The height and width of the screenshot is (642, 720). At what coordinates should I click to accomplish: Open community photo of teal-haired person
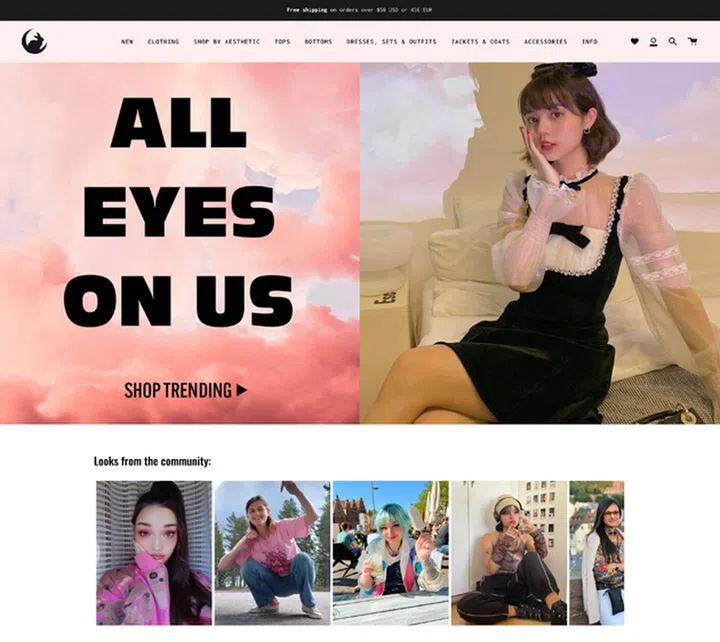390,553
